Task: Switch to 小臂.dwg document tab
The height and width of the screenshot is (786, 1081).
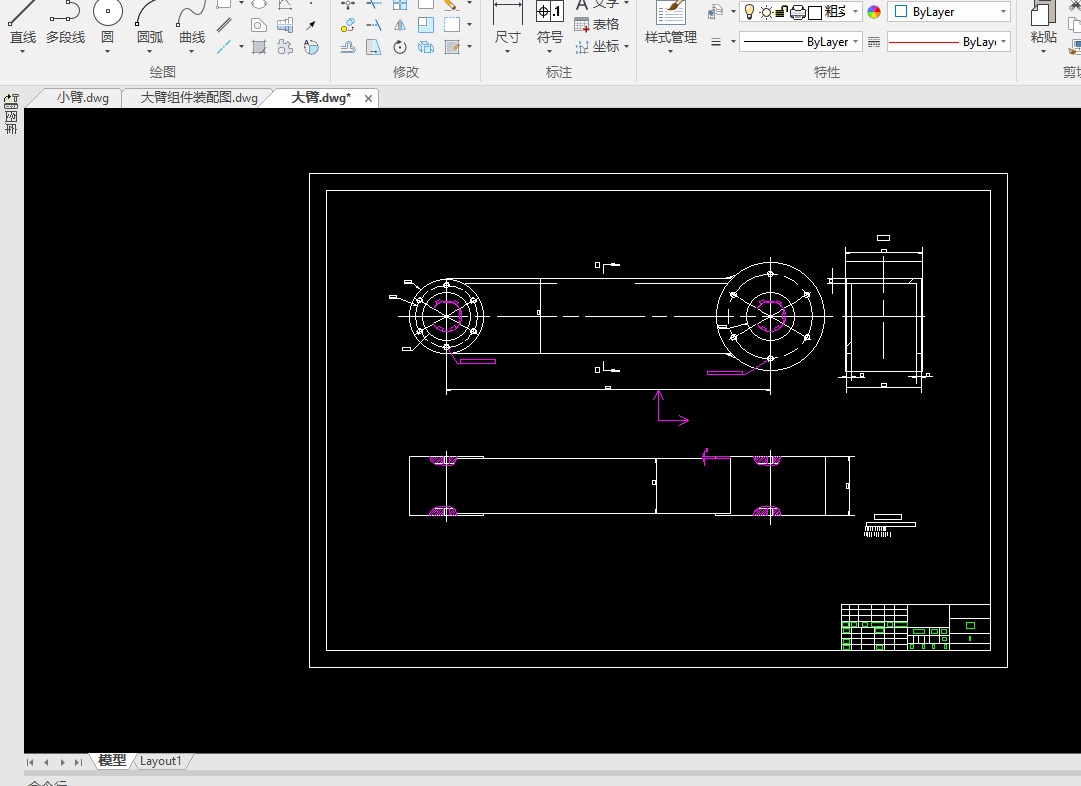Action: click(82, 98)
